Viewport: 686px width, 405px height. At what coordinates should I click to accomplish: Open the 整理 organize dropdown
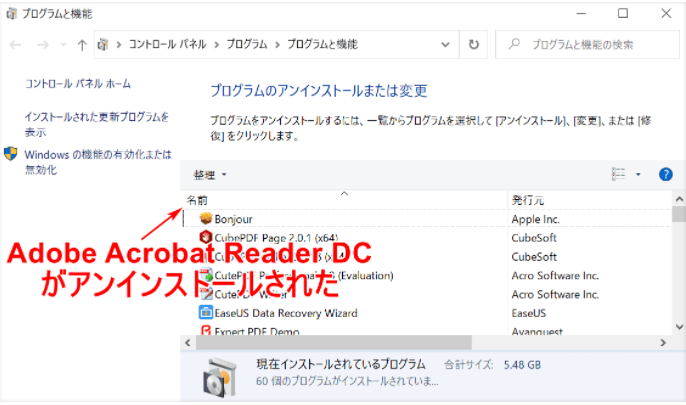pyautogui.click(x=210, y=174)
